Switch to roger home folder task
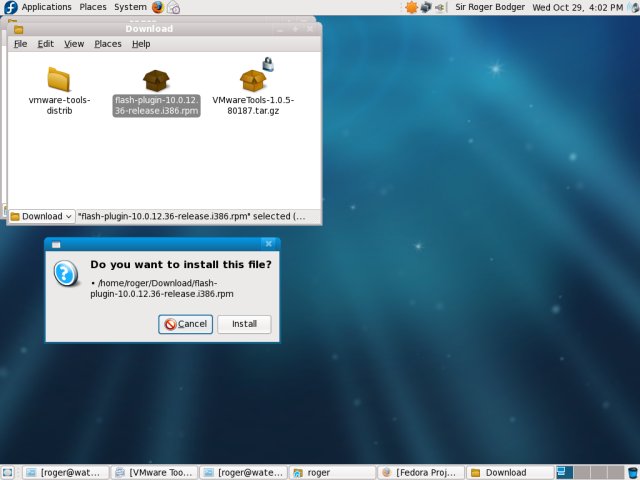 332,472
